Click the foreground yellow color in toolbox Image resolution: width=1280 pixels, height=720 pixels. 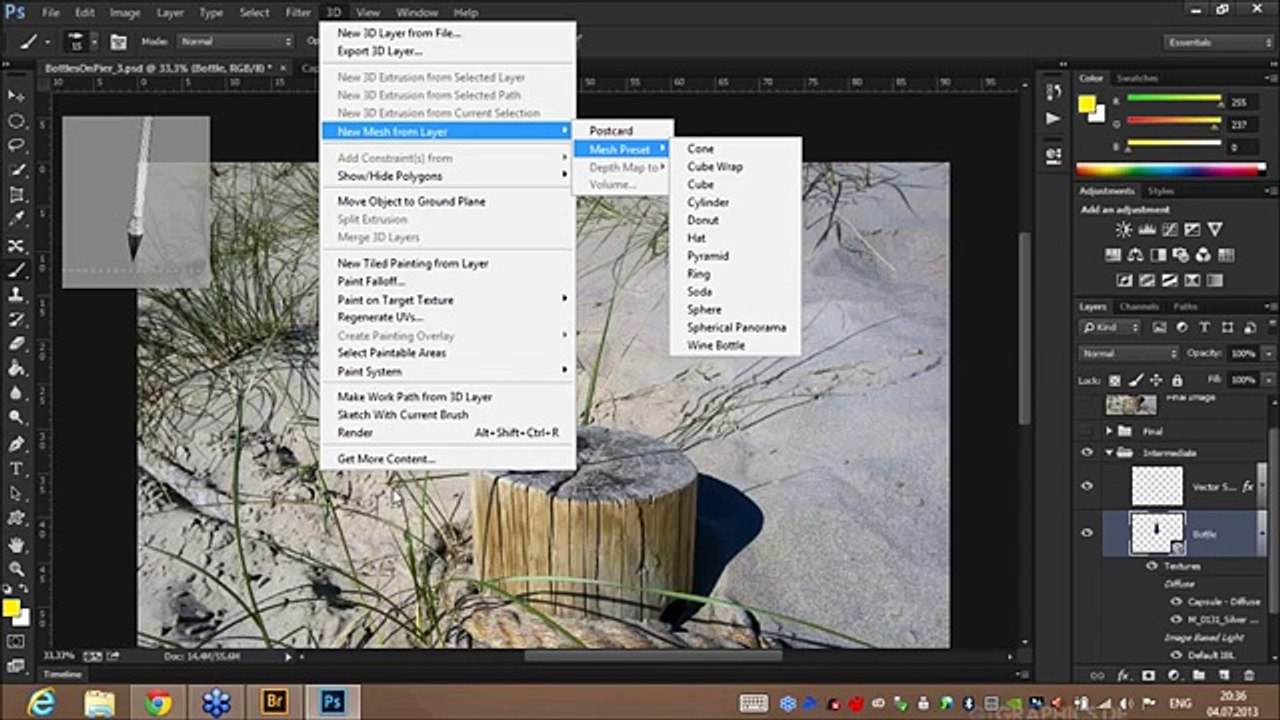[11, 608]
